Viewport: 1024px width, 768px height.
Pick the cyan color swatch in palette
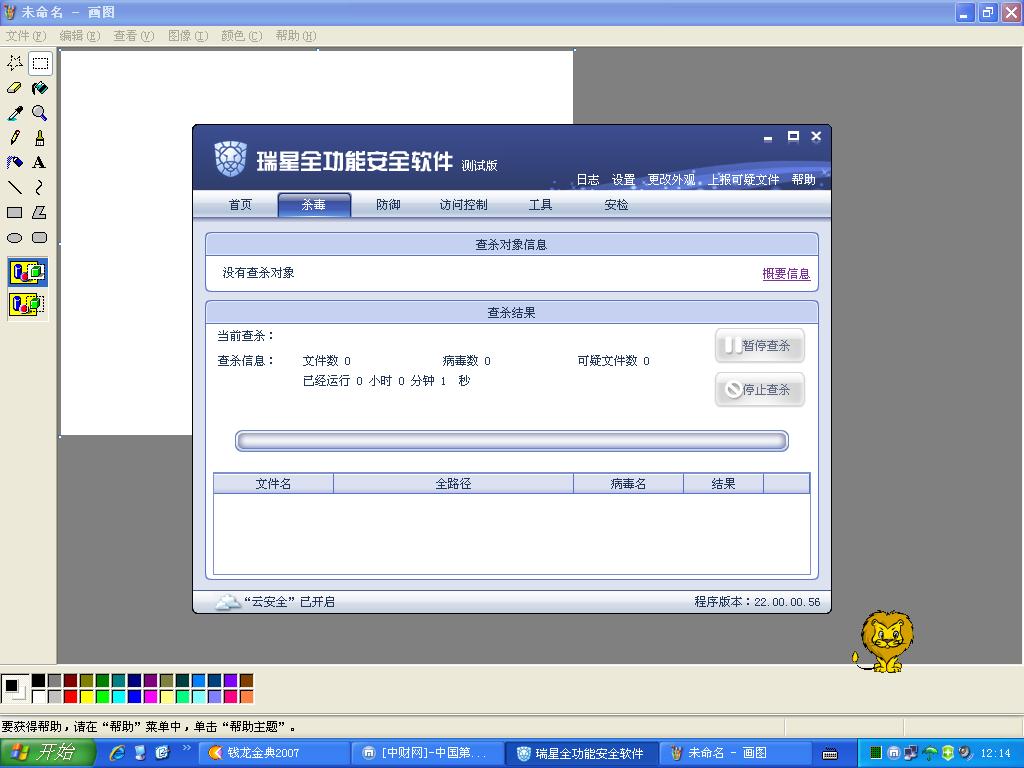[119, 697]
